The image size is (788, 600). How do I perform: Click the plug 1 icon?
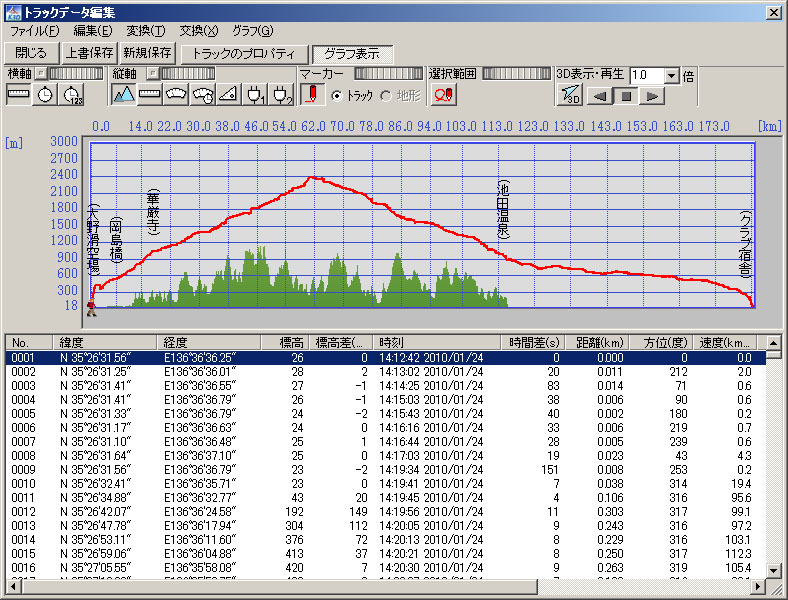coord(255,95)
